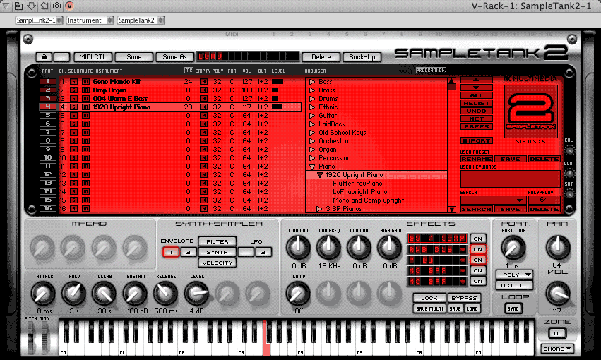
Task: Click the RENAME preset button
Action: point(476,159)
